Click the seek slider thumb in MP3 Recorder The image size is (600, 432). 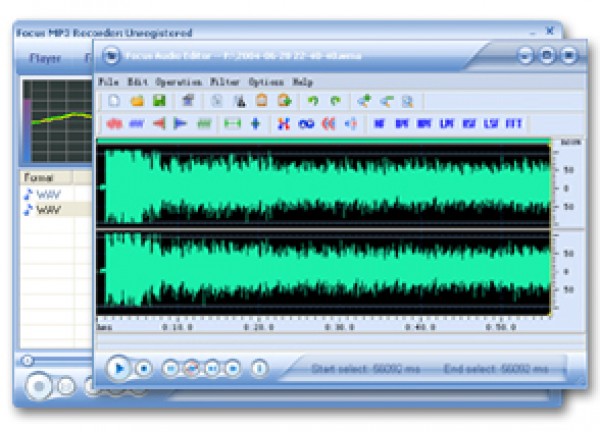[27, 361]
